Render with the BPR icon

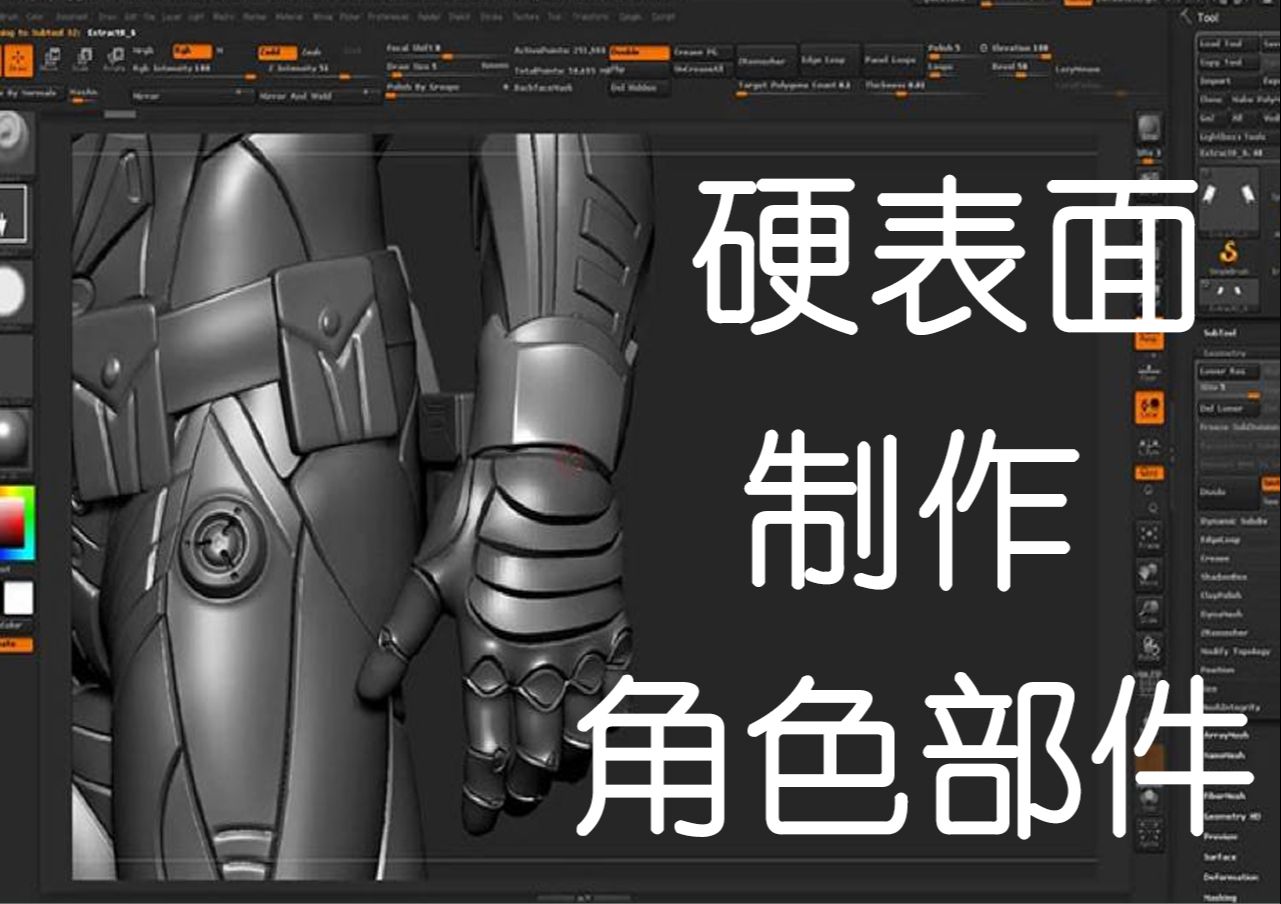point(1149,127)
